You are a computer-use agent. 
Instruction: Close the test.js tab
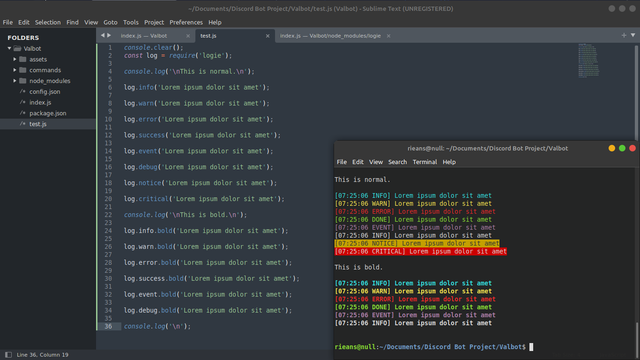tap(267, 36)
